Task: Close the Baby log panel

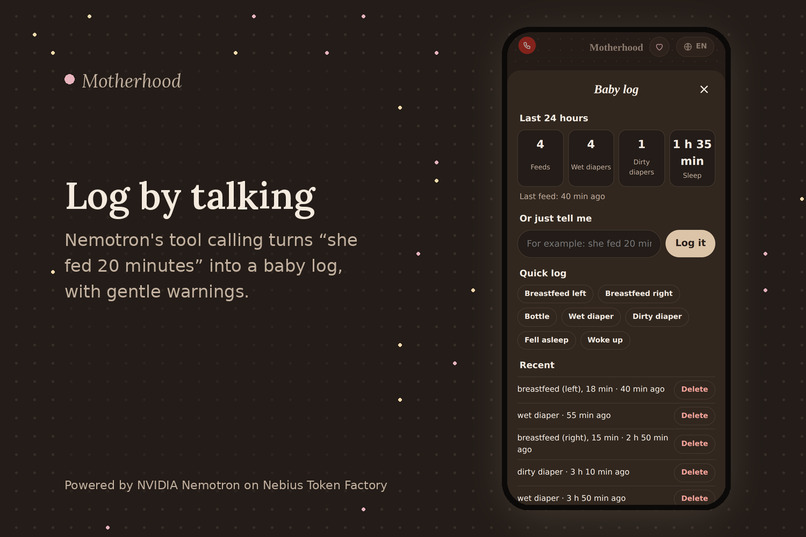Action: click(x=704, y=89)
